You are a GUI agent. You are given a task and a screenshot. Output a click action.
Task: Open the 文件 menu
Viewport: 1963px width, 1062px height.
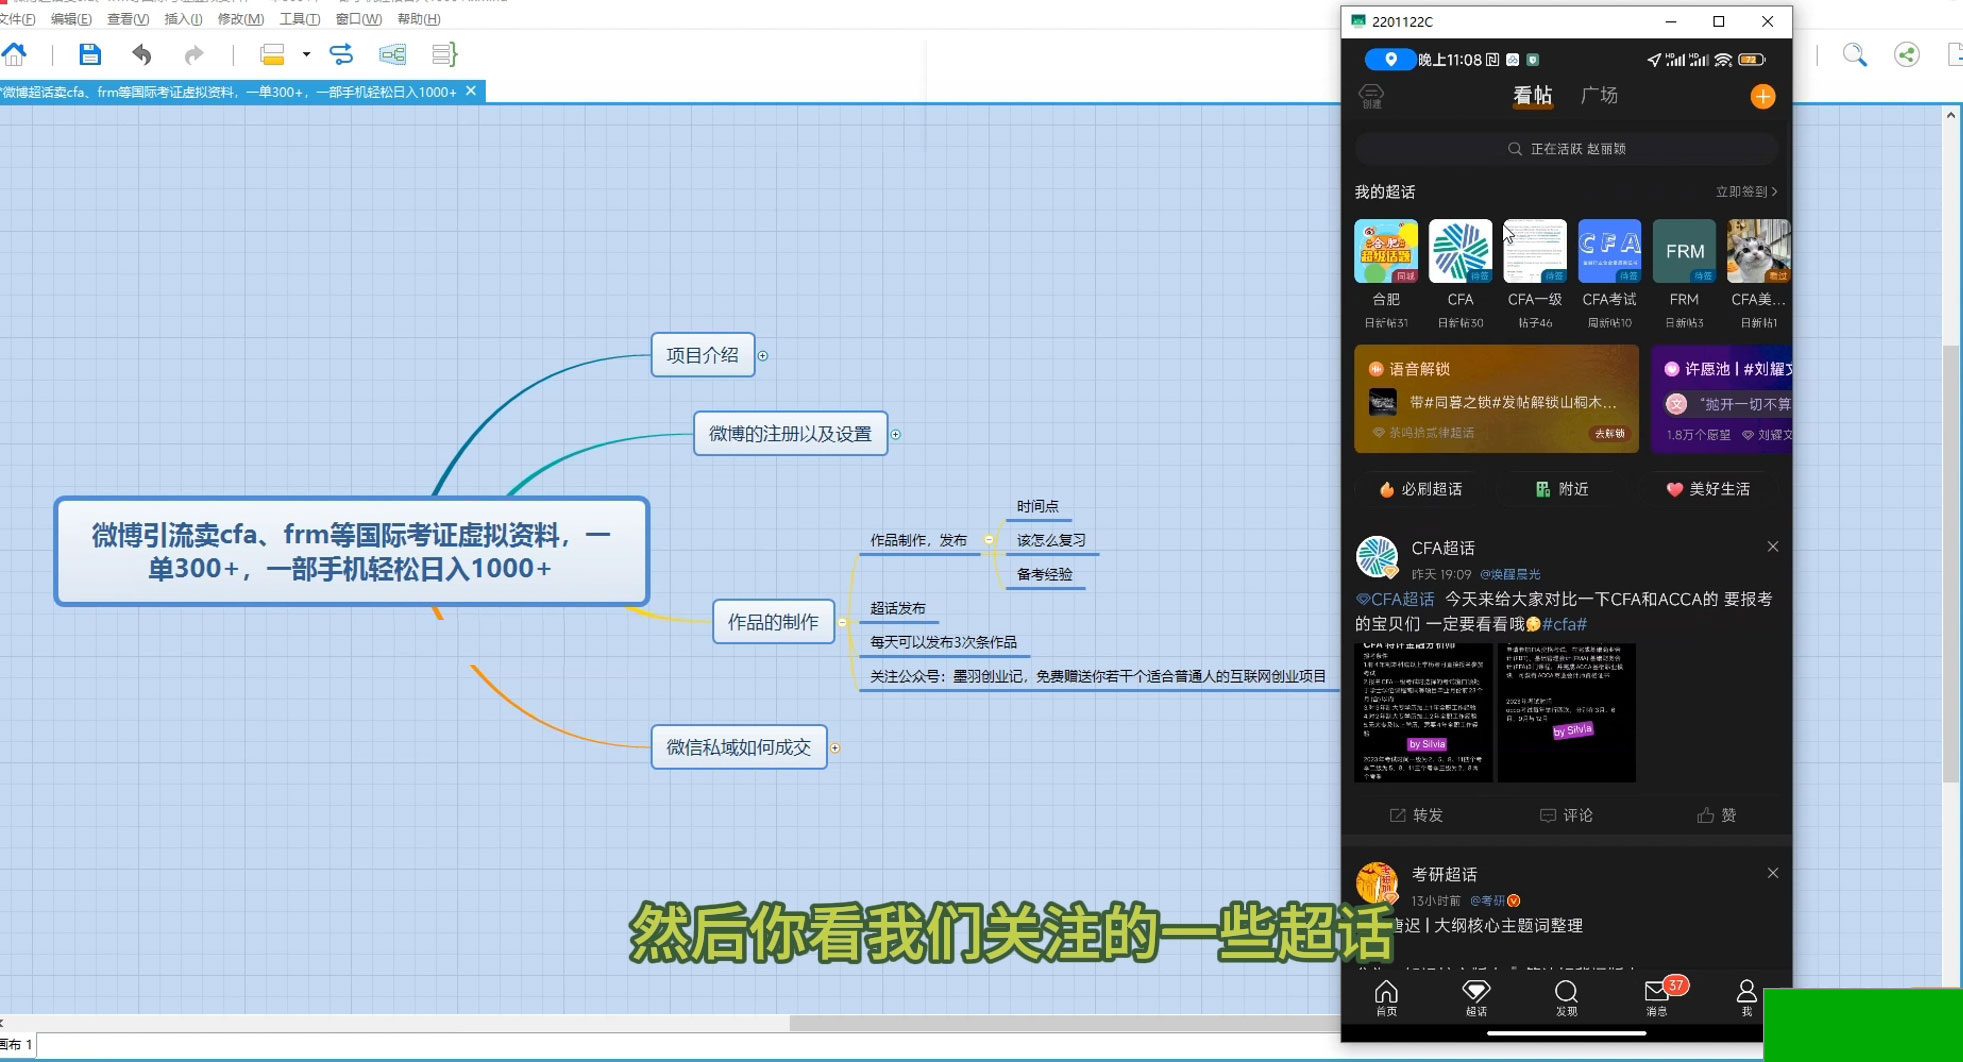(17, 19)
